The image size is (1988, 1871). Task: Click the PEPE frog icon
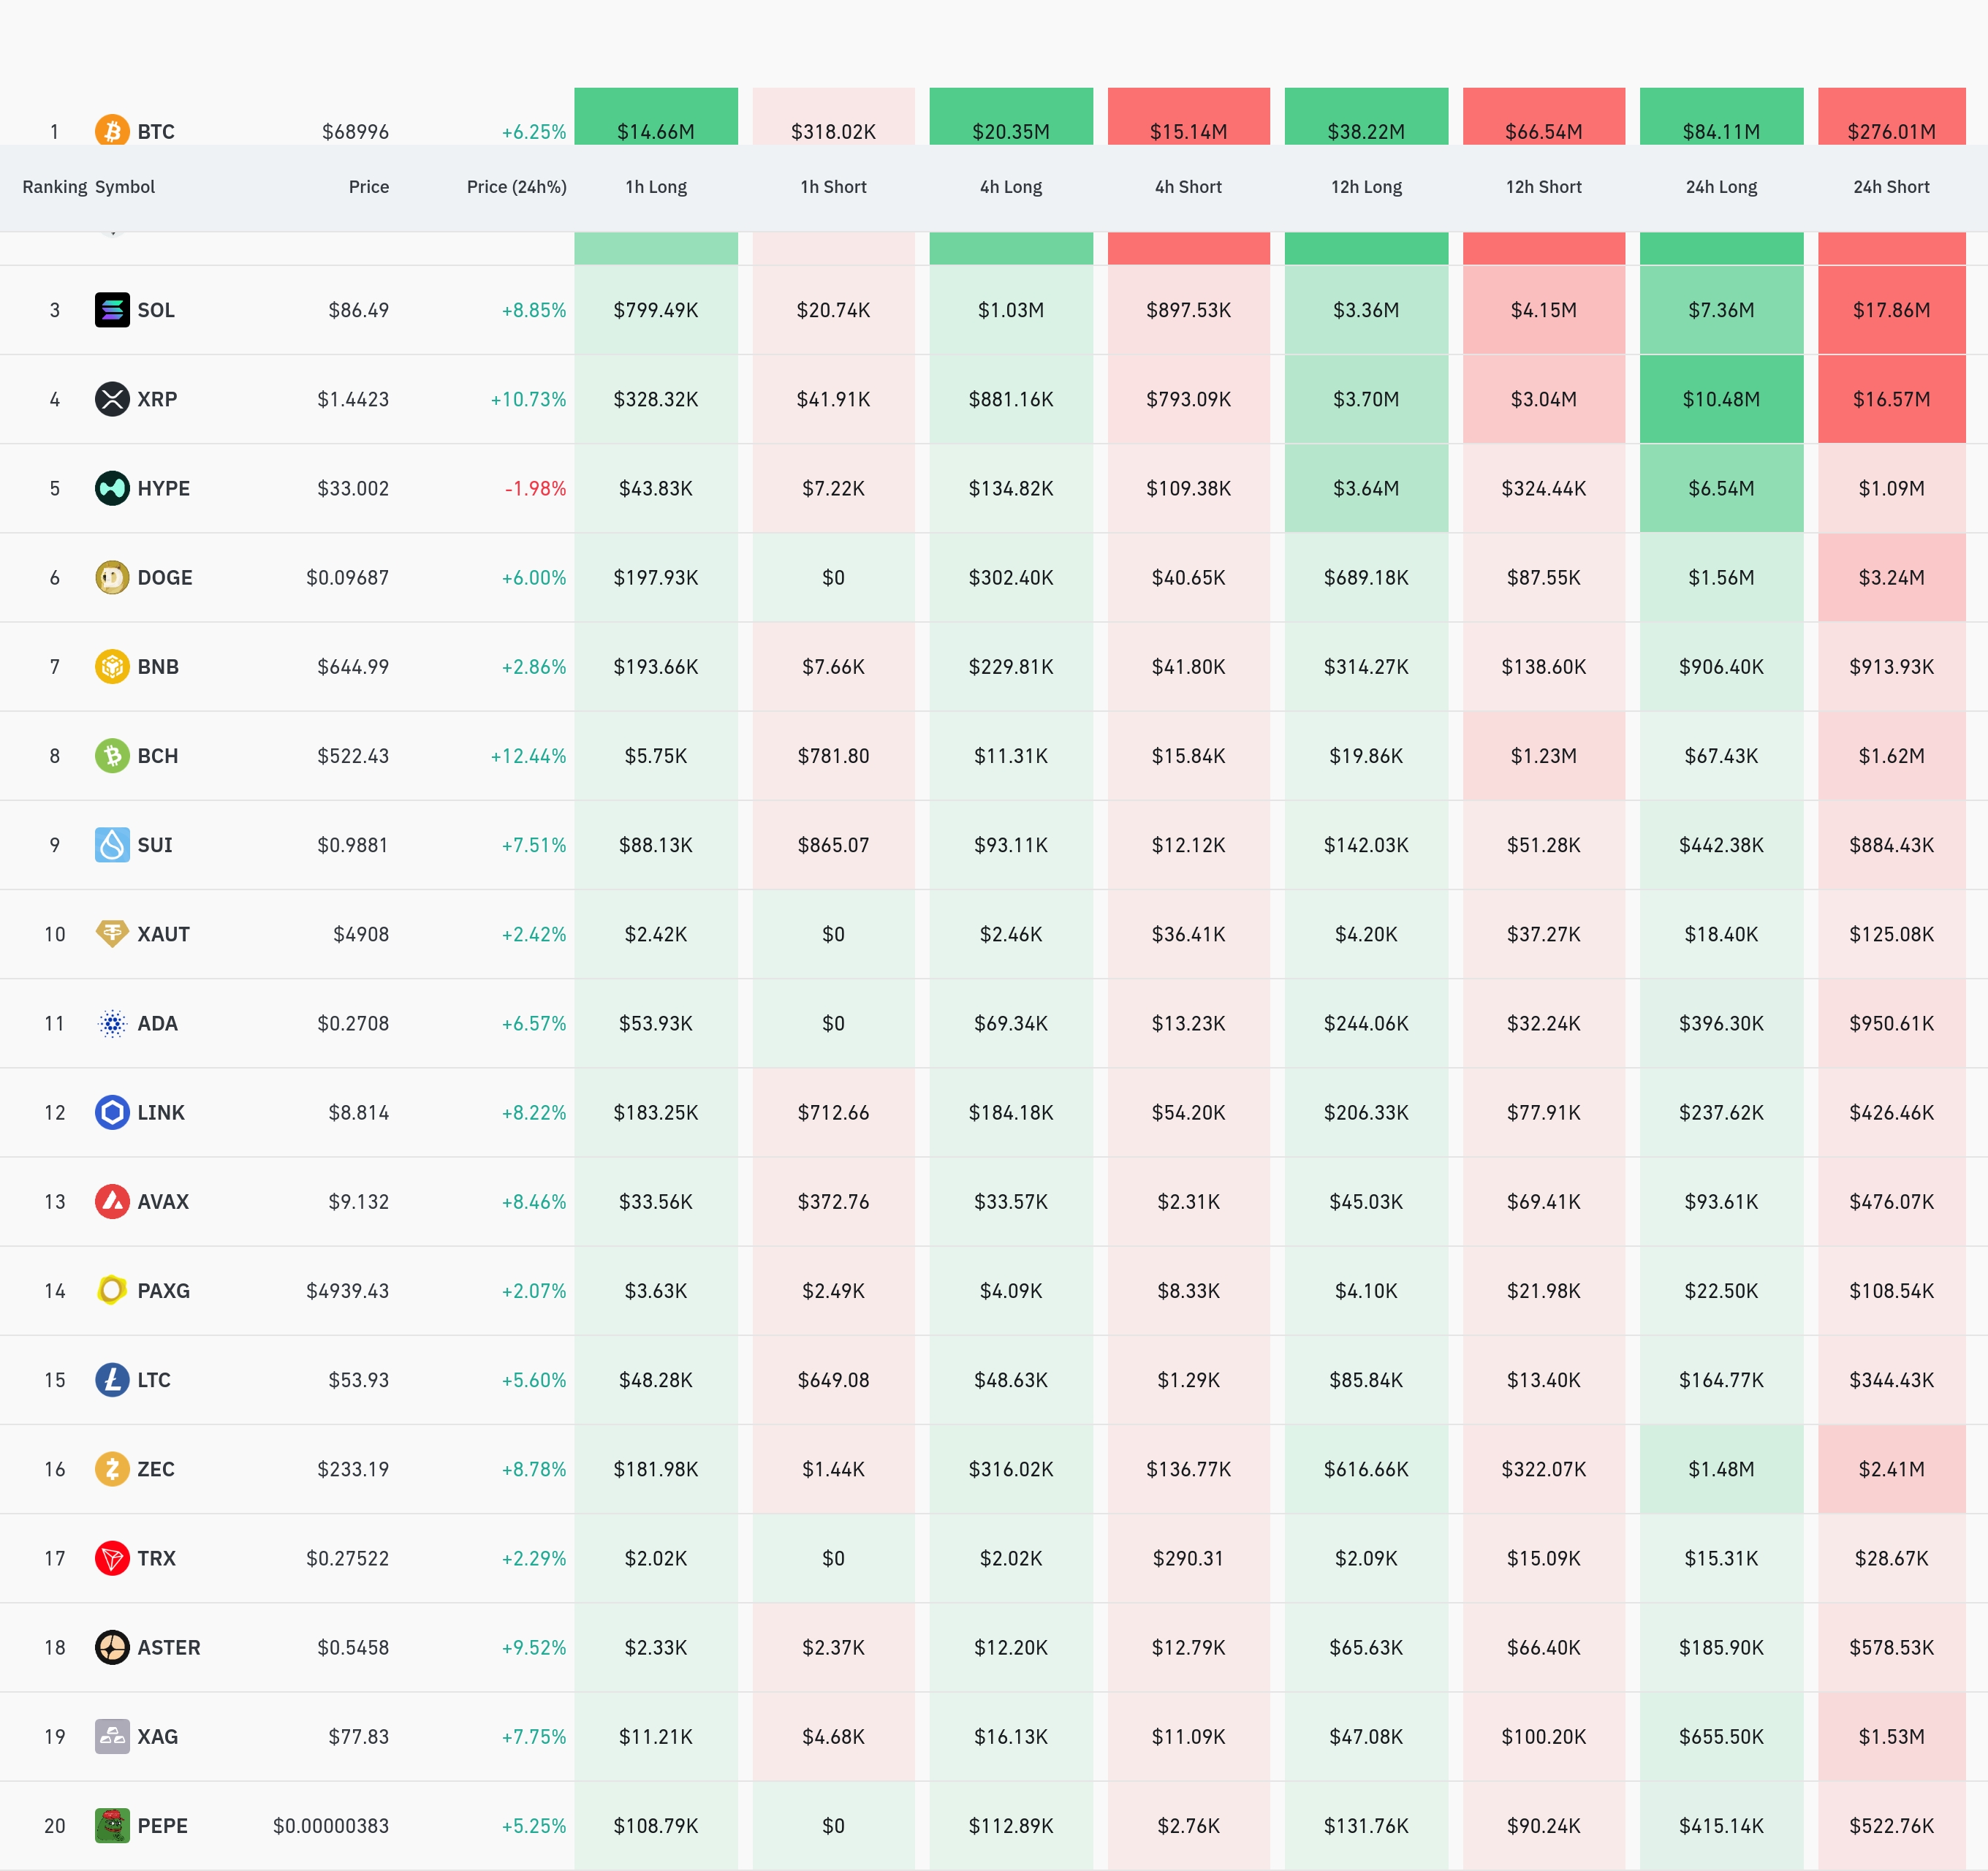coord(112,1825)
